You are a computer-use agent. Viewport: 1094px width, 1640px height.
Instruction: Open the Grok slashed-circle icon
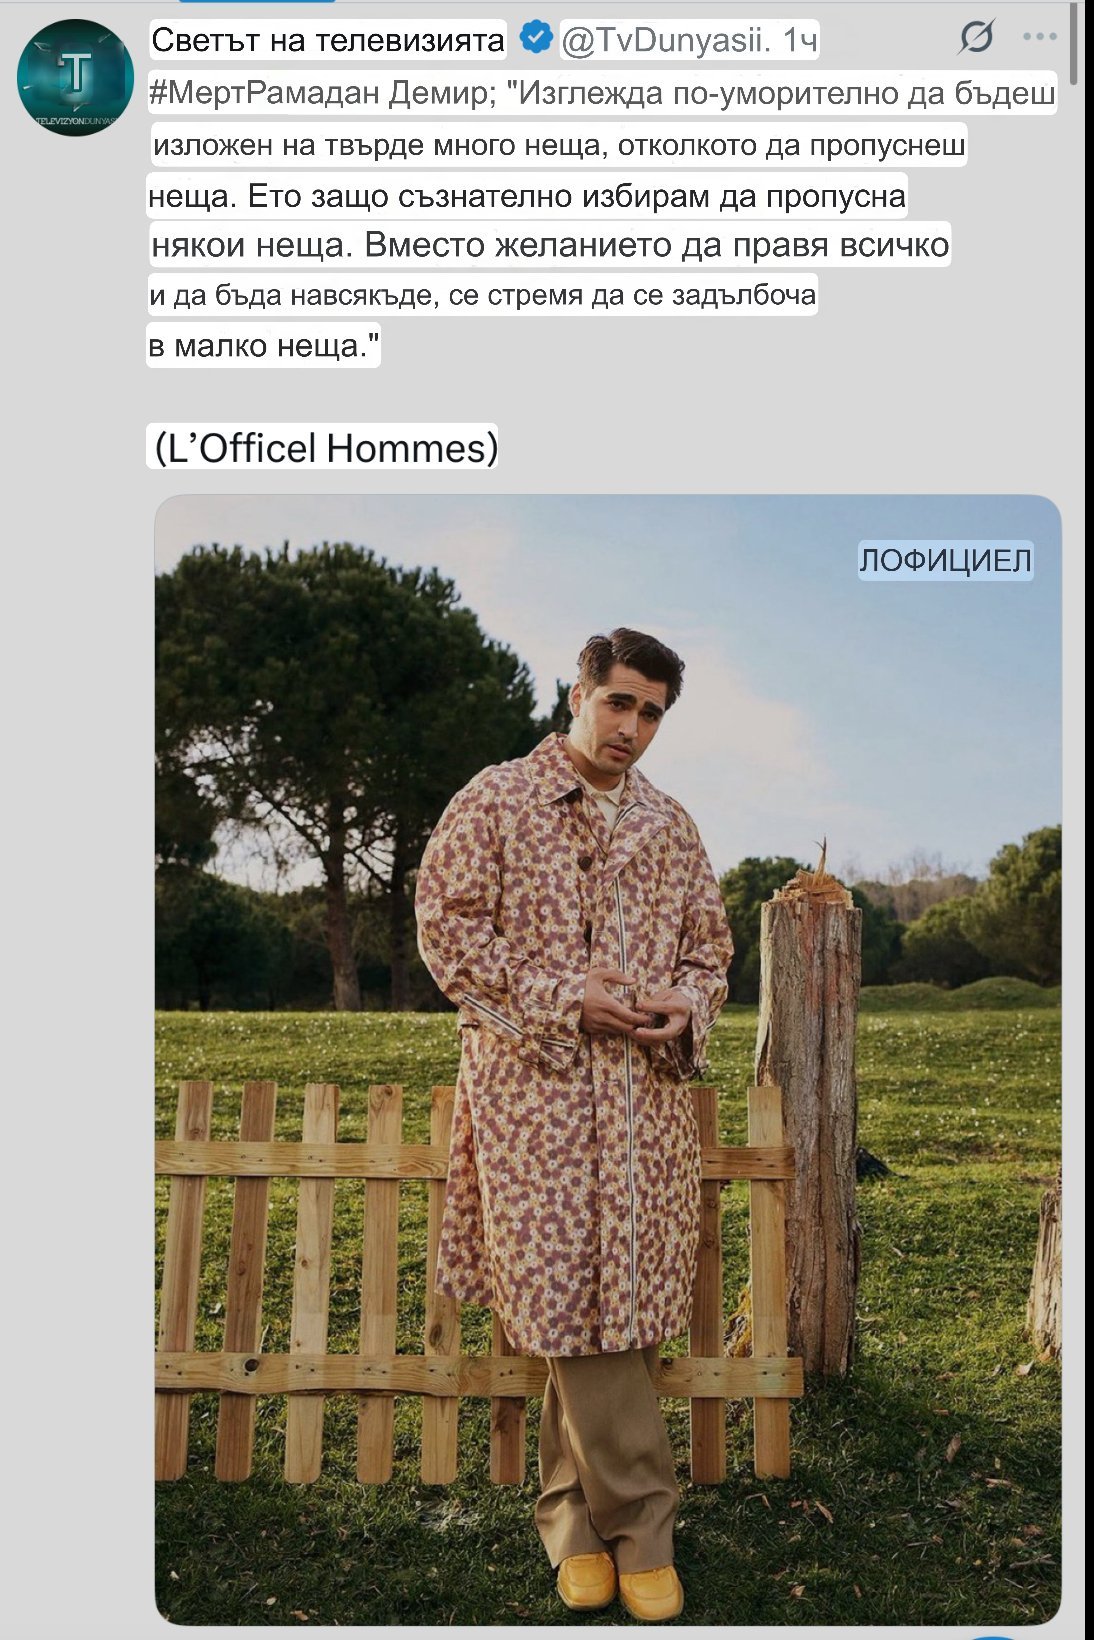point(976,37)
